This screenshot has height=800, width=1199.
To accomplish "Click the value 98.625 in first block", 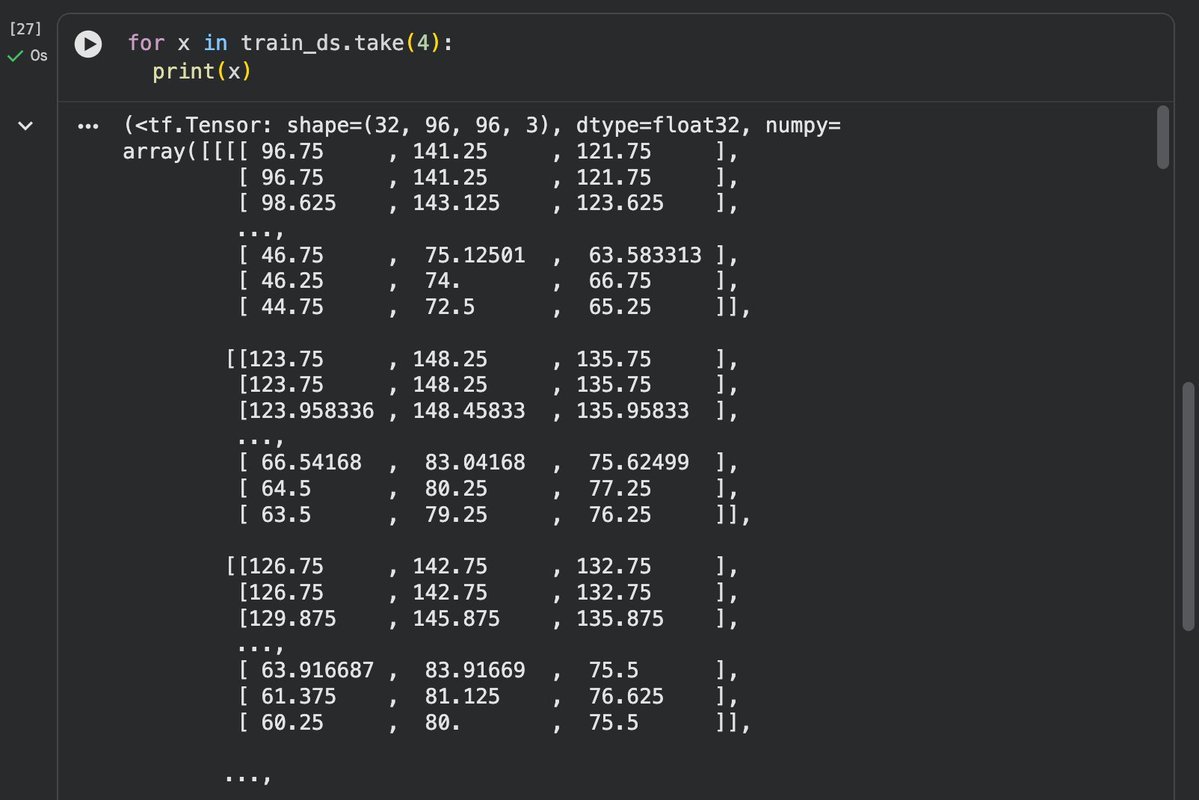I will pos(298,203).
